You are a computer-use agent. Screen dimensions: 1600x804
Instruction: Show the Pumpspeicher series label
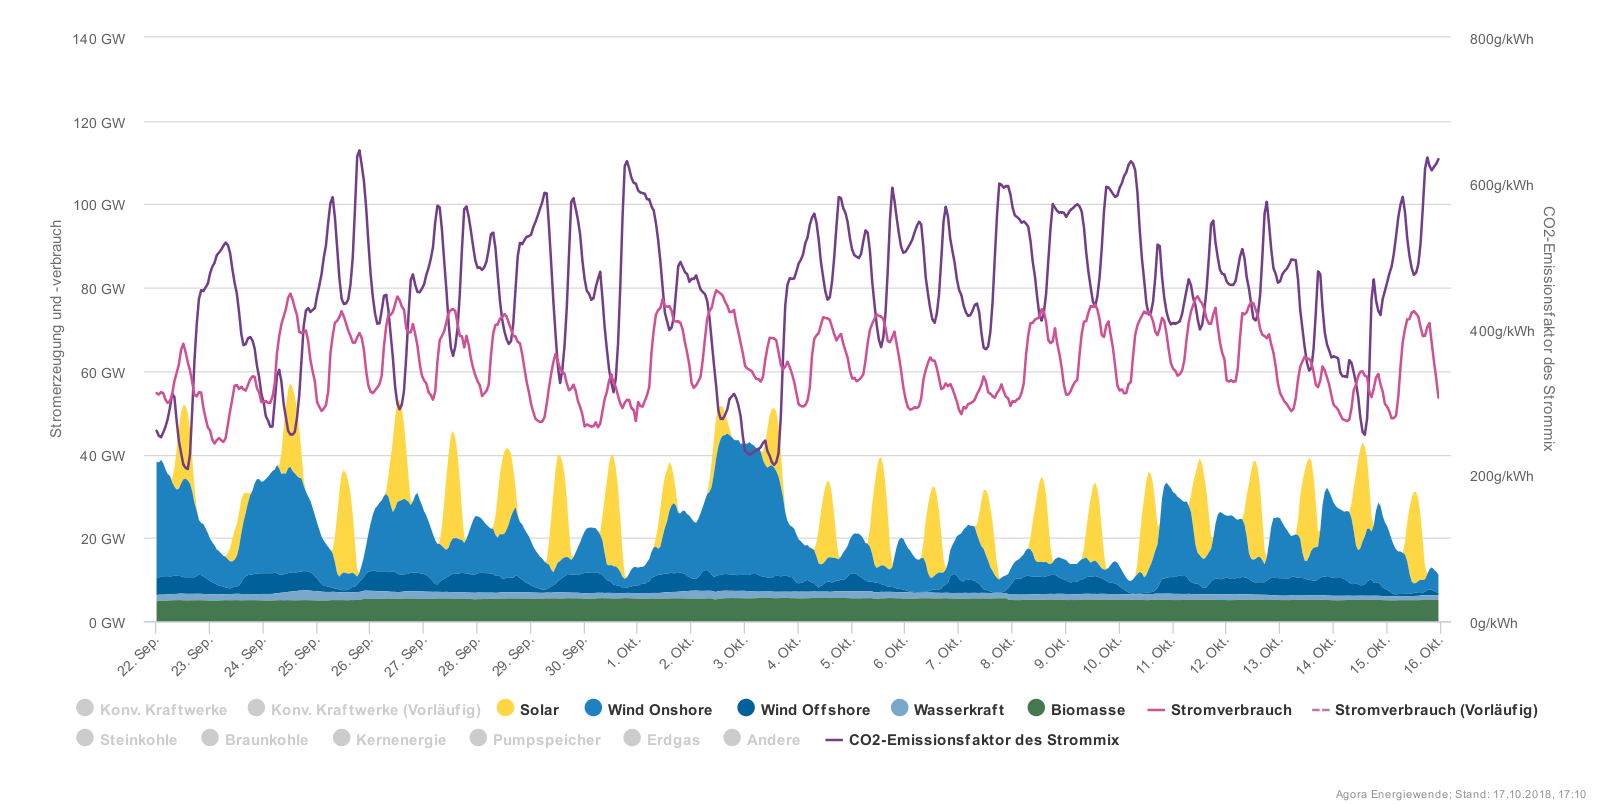[x=546, y=740]
